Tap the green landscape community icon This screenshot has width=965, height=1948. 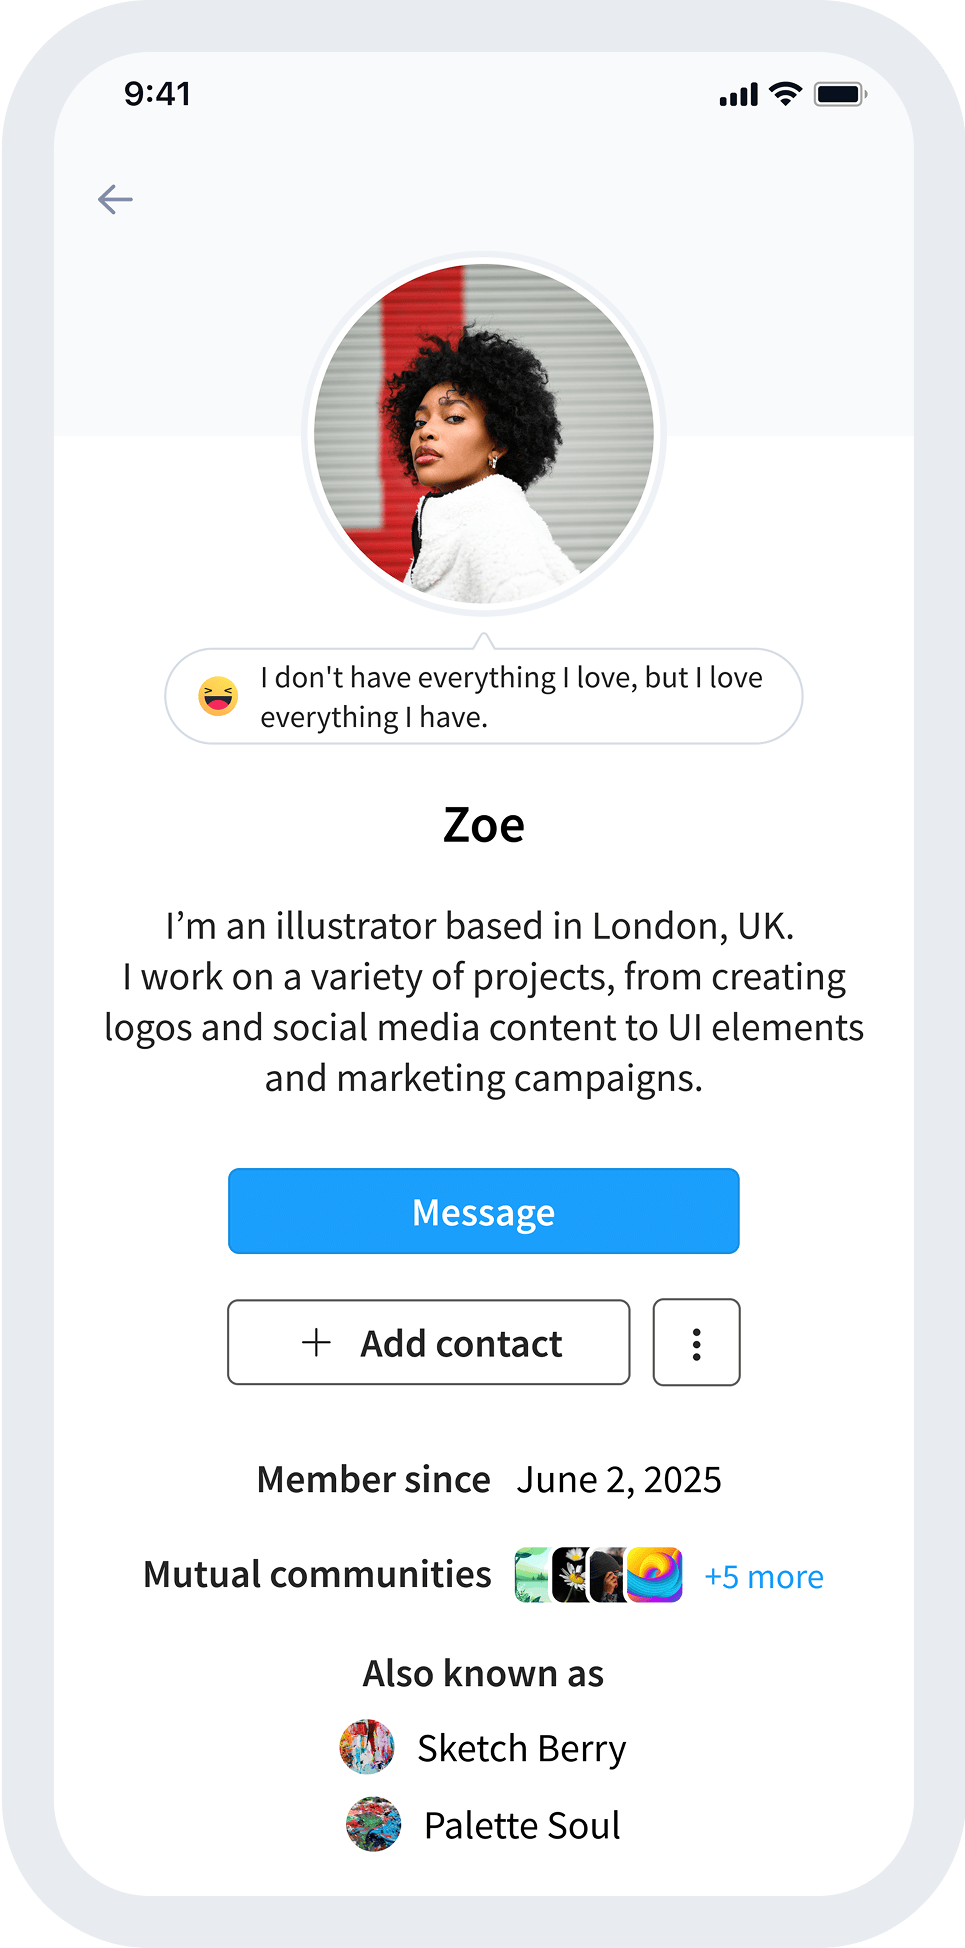coord(532,1575)
